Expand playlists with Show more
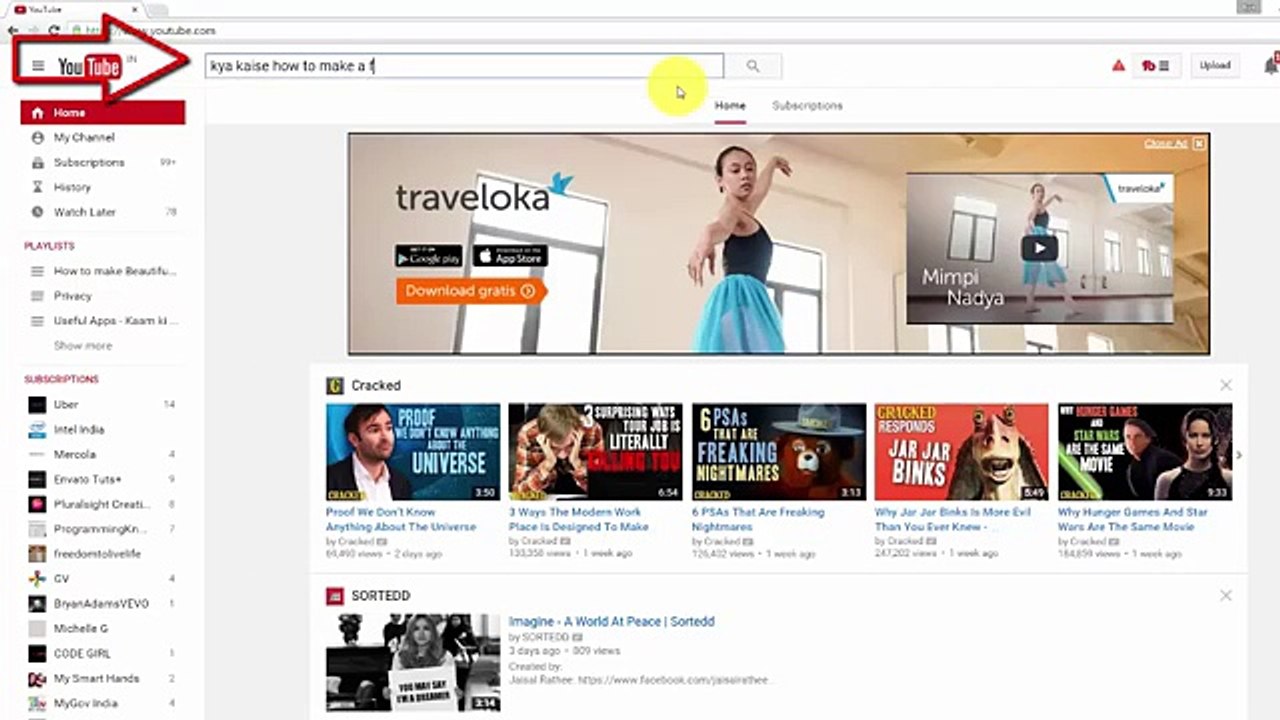The height and width of the screenshot is (720, 1280). point(83,346)
